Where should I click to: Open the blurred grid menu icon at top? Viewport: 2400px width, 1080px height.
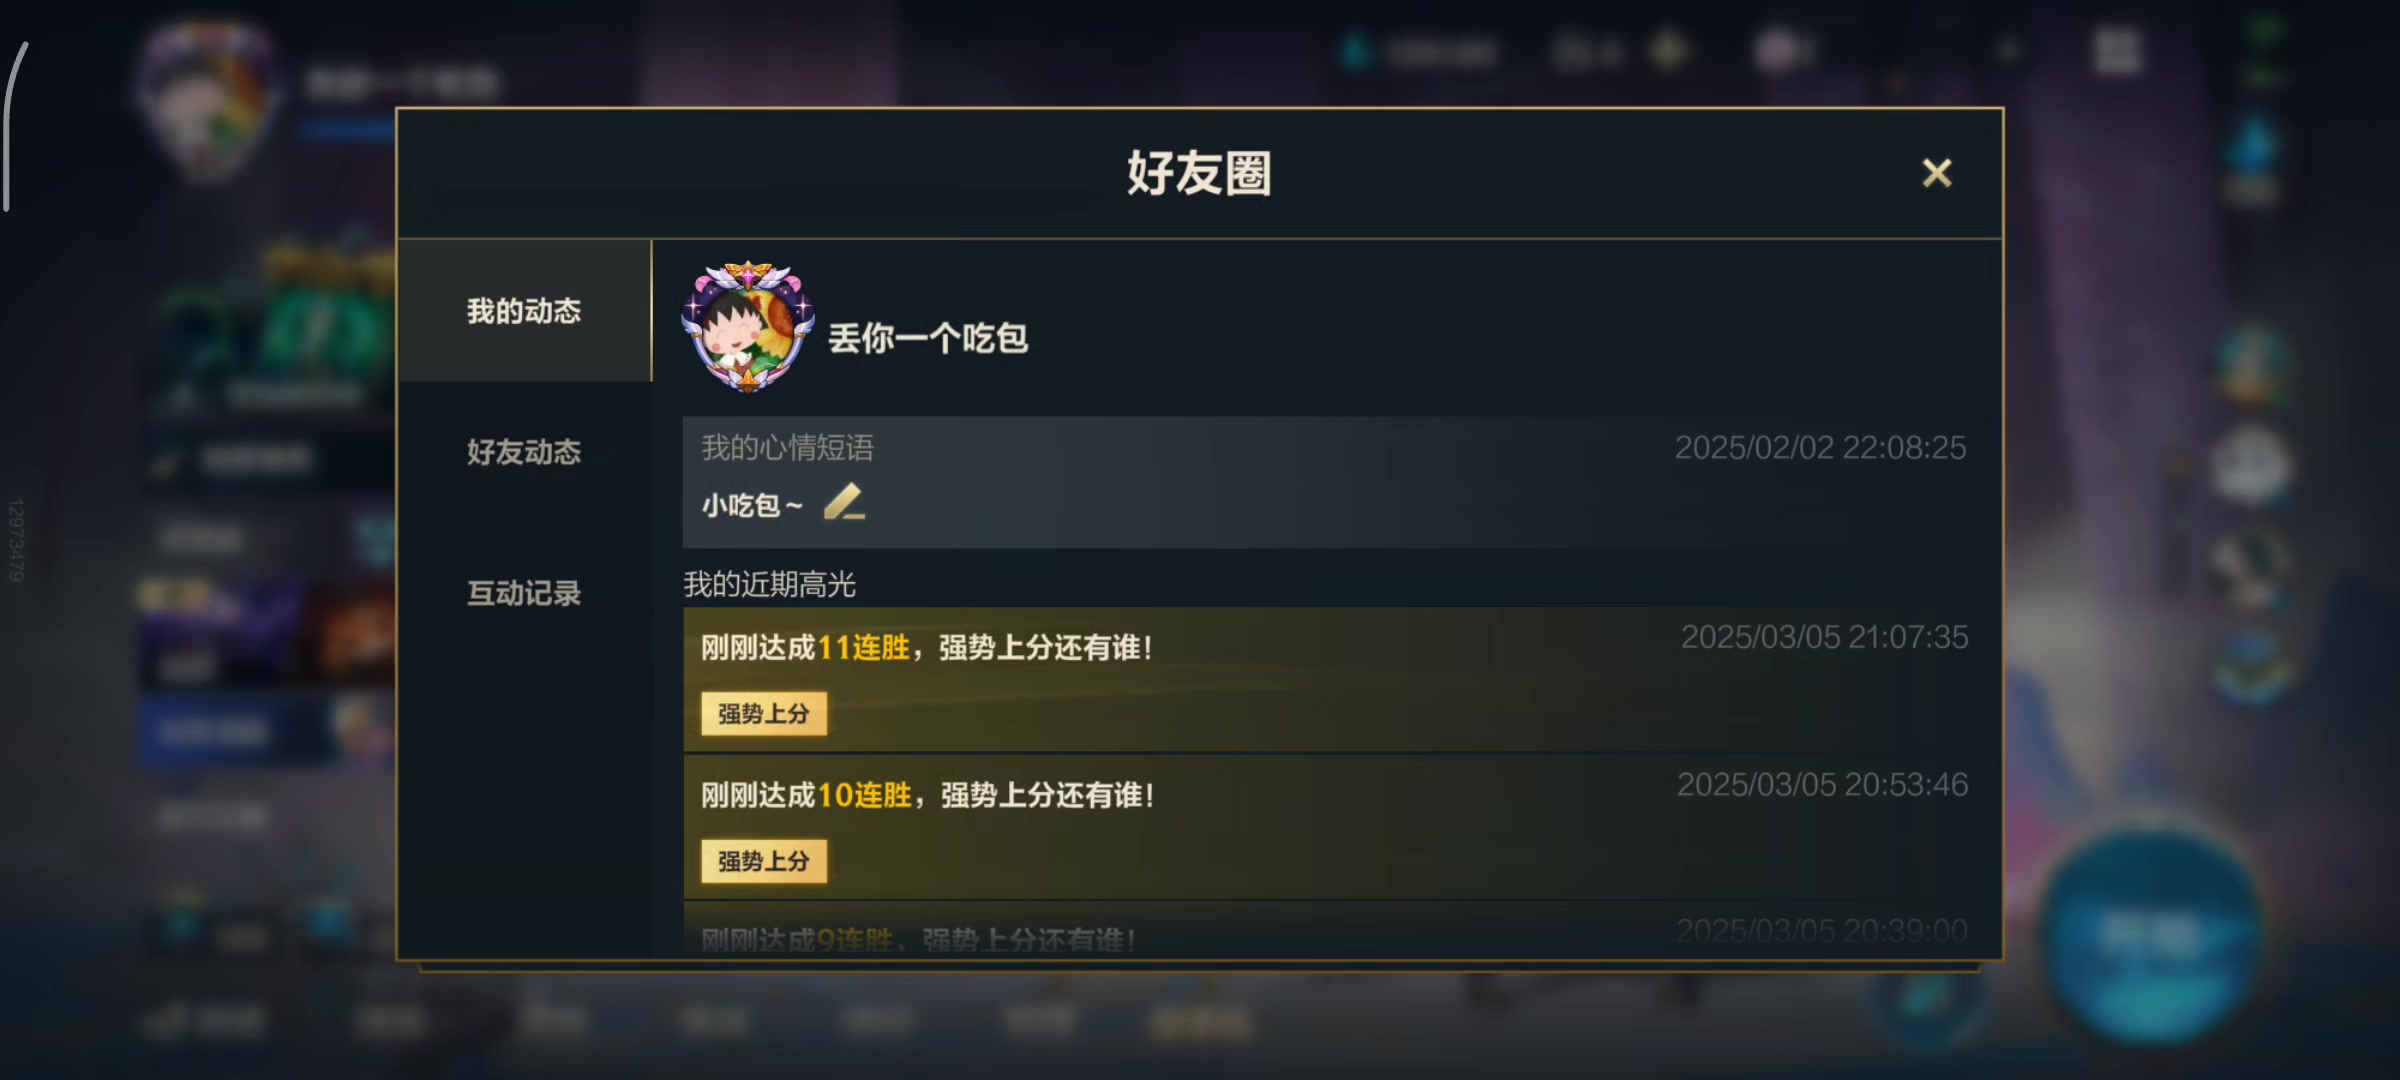pos(2117,51)
